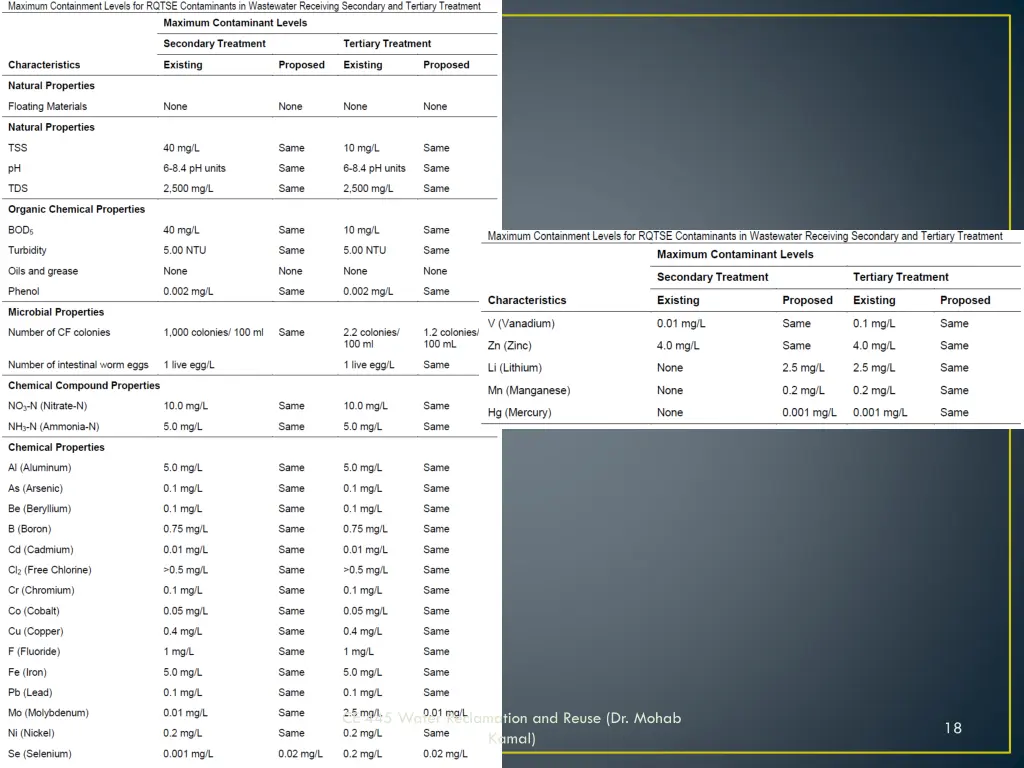Select the Vanadium row's '0.01 mg/L' value
The width and height of the screenshot is (1024, 768).
[681, 324]
